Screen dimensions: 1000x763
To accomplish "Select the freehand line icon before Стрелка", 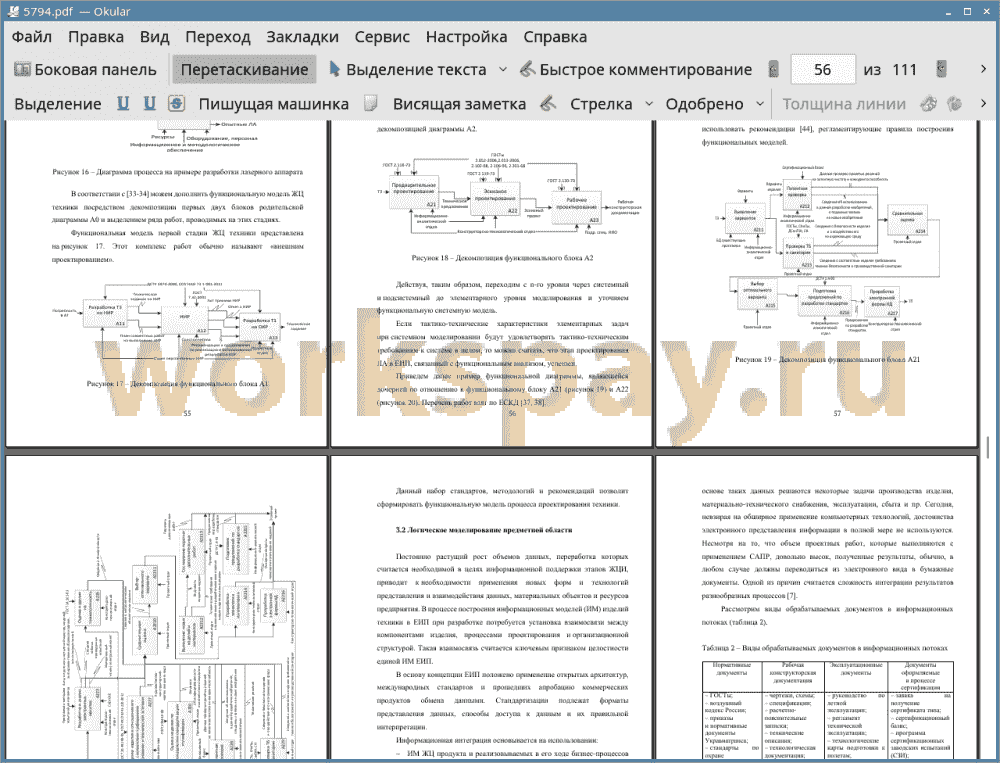I will [548, 103].
